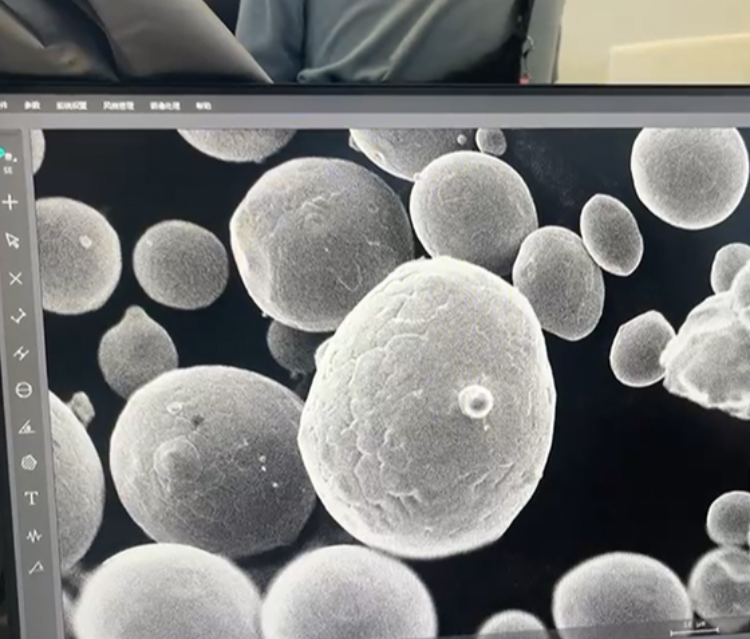750x639 pixels.
Task: Click the micrometer scale bar in the image corner
Action: pos(694,628)
